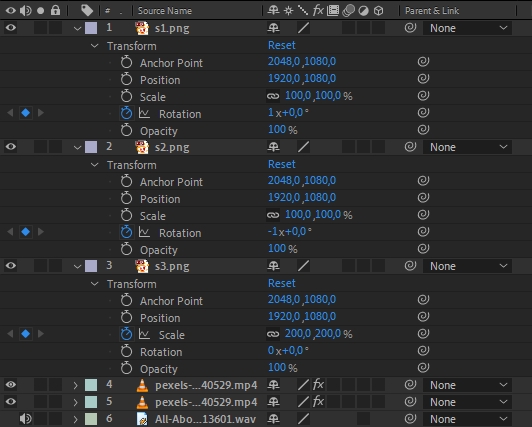Image resolution: width=532 pixels, height=427 pixels.
Task: Enable Anchor Point stopwatch for s1.png
Action: [127, 62]
